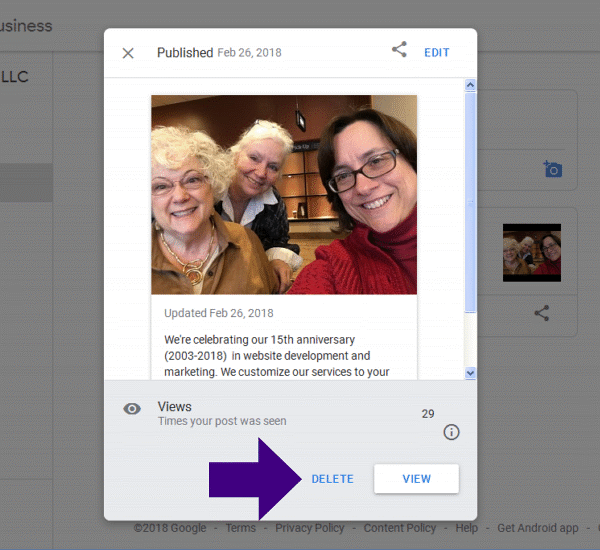The width and height of the screenshot is (600, 550).
Task: Click the share icon in dialog header
Action: click(399, 50)
